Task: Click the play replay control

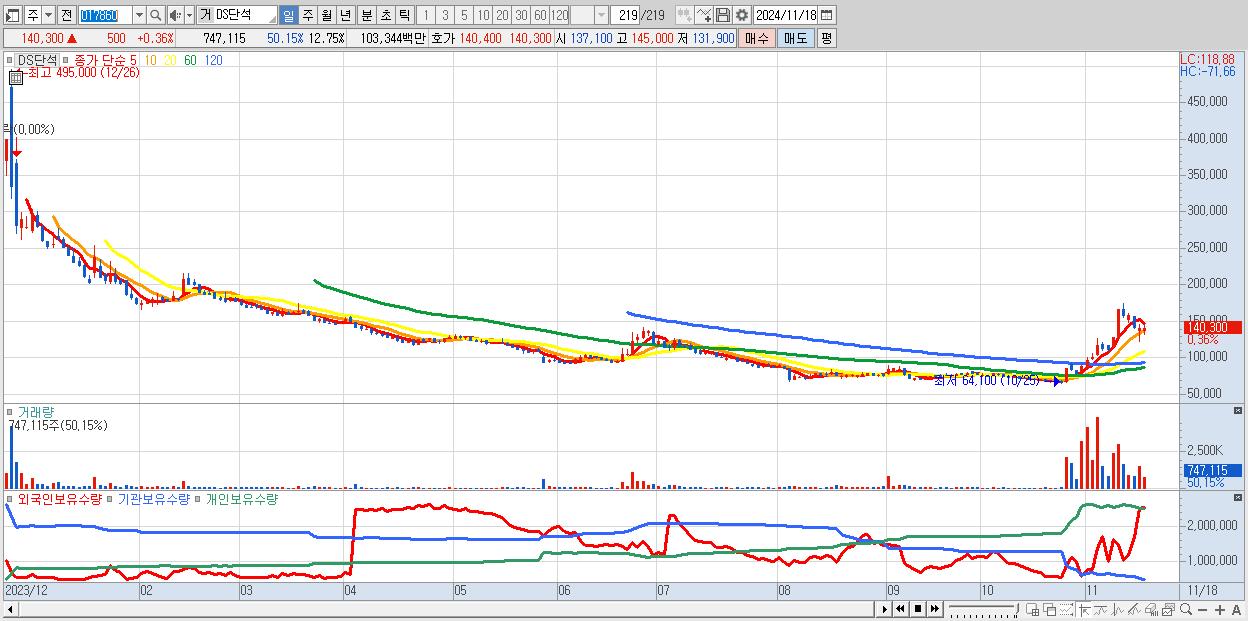Action: 885,609
